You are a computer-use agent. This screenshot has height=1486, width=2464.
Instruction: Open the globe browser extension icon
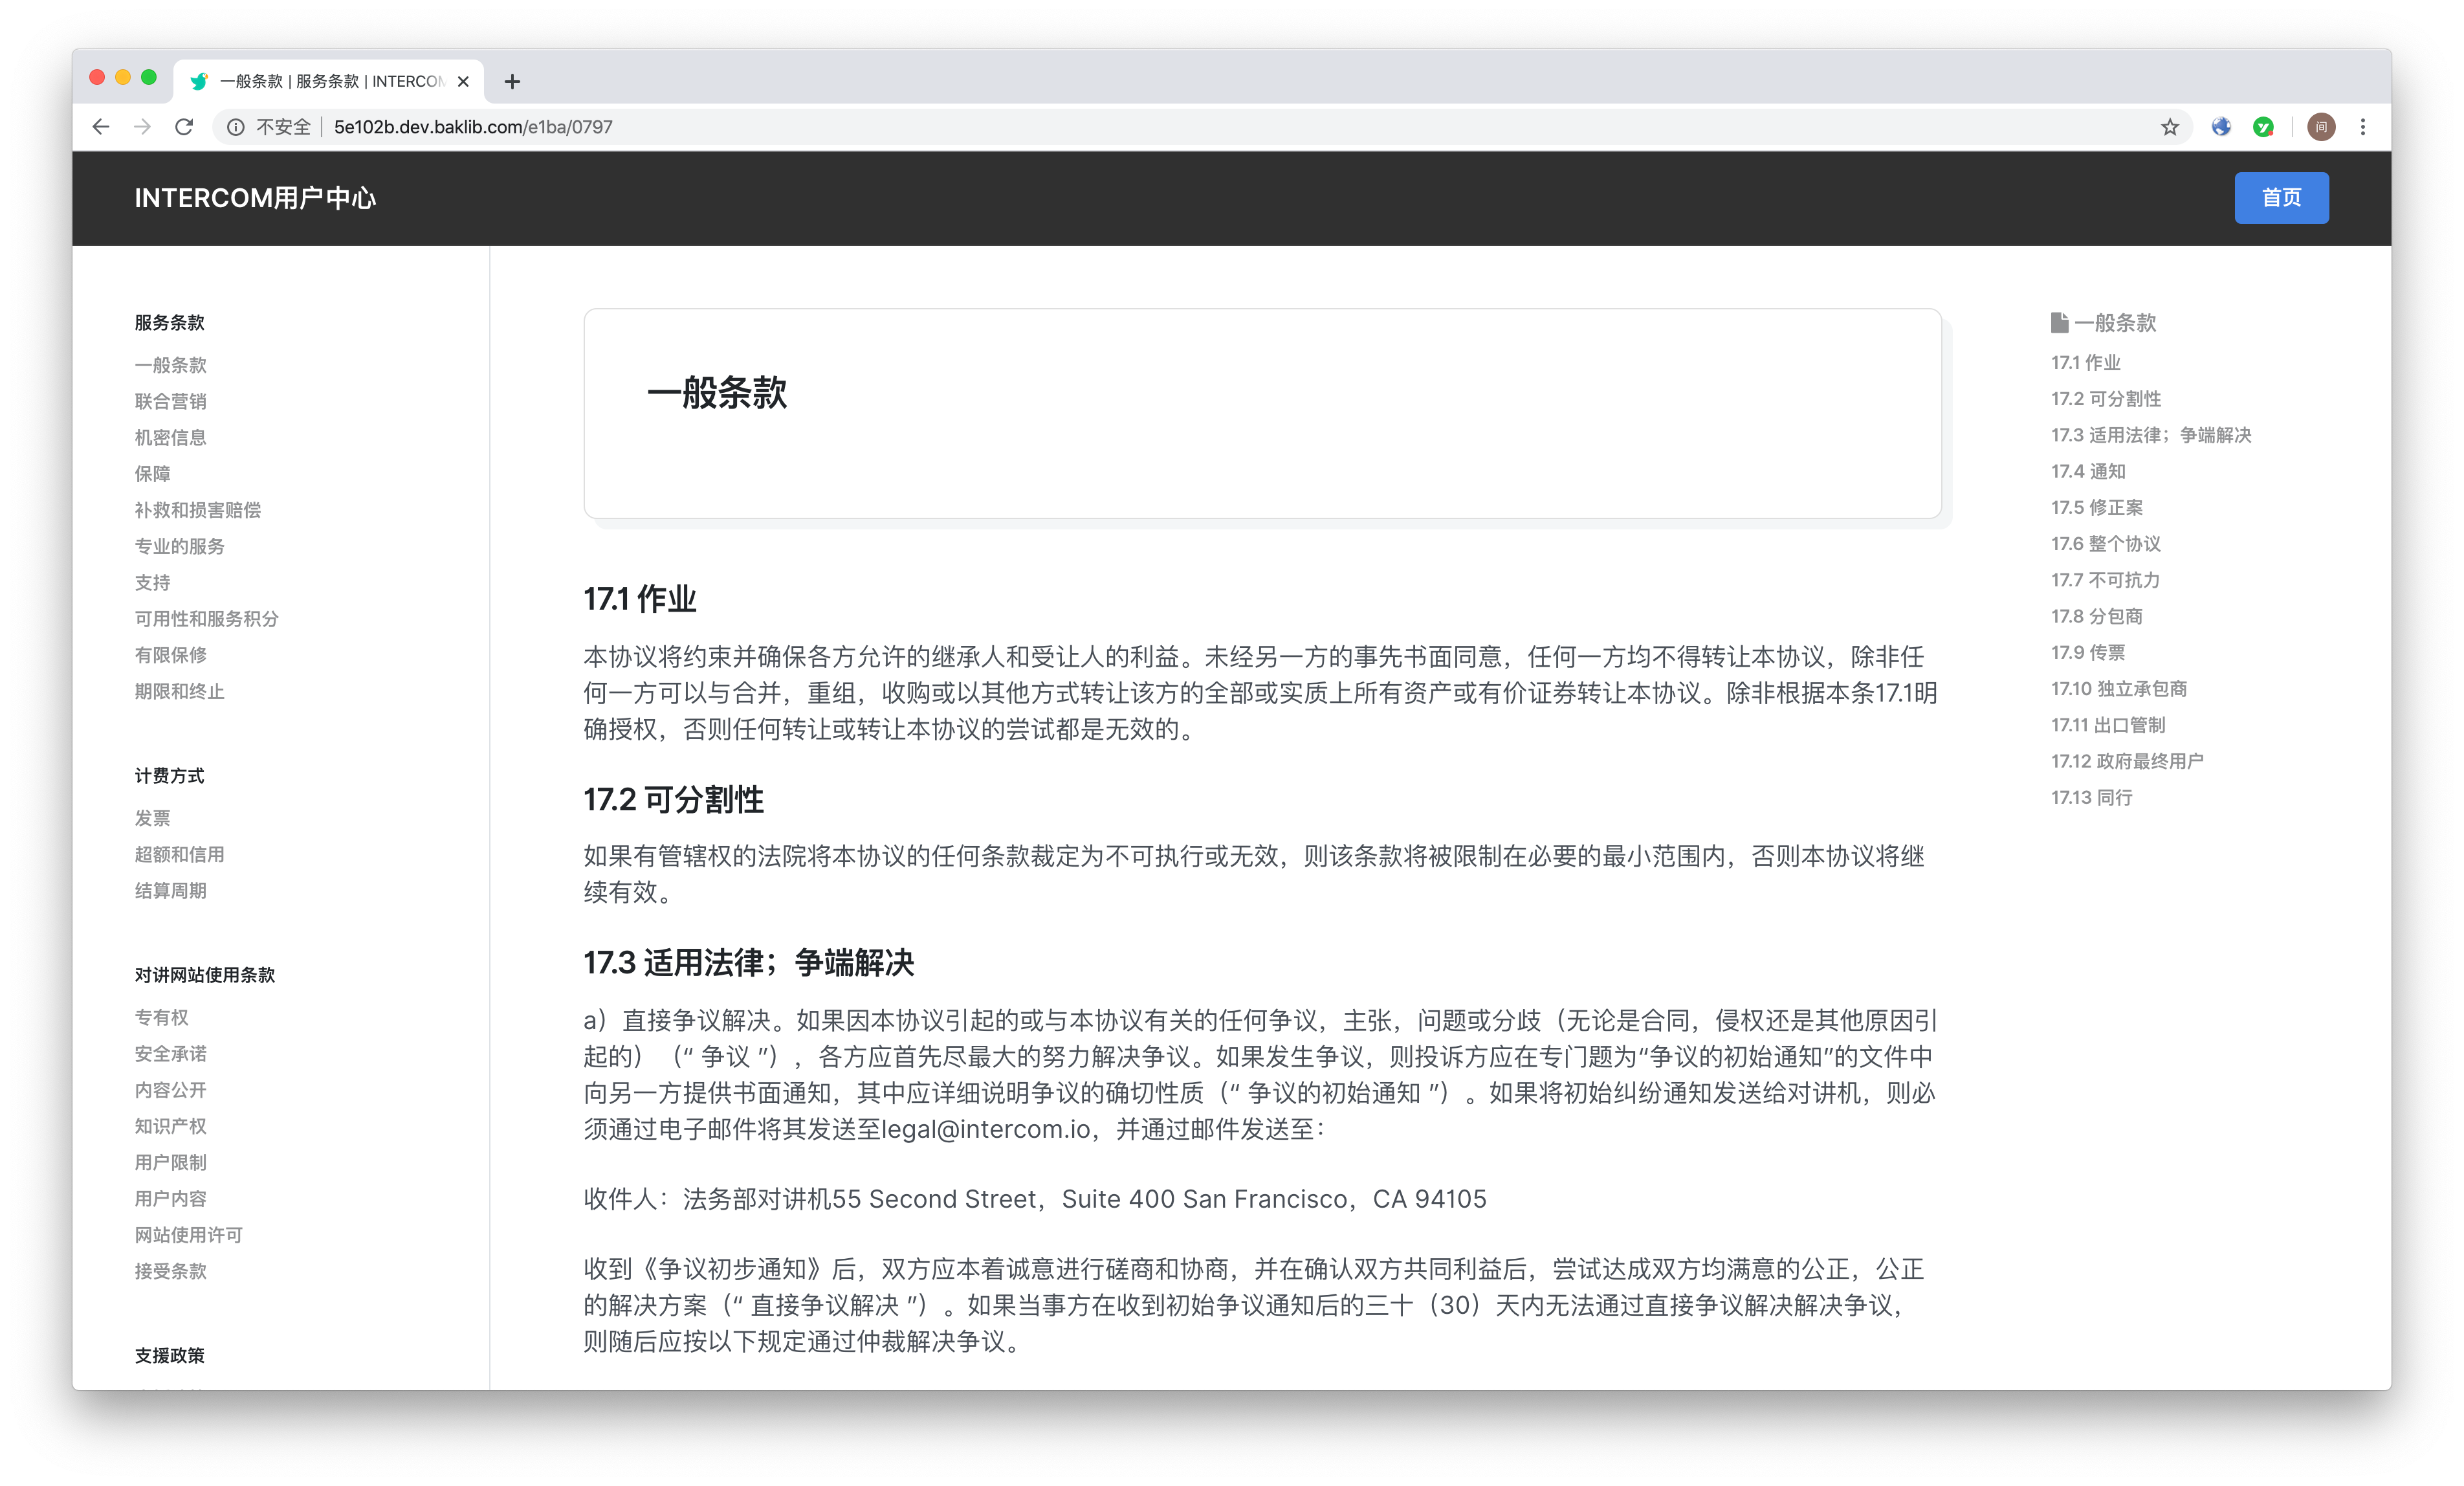2221,127
